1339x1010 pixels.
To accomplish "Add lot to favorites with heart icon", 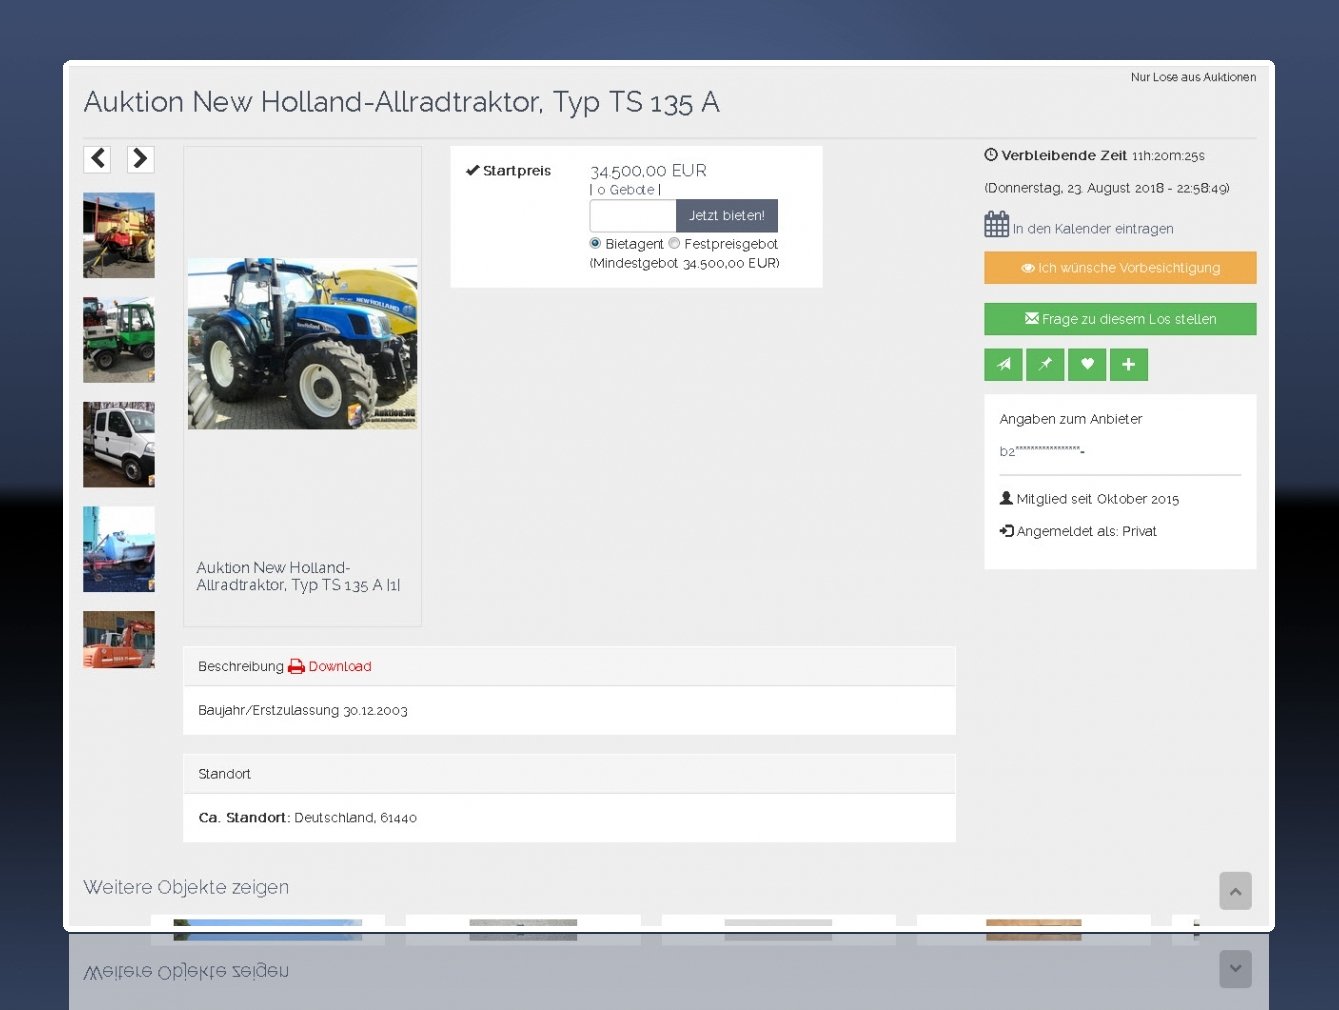I will tap(1087, 365).
